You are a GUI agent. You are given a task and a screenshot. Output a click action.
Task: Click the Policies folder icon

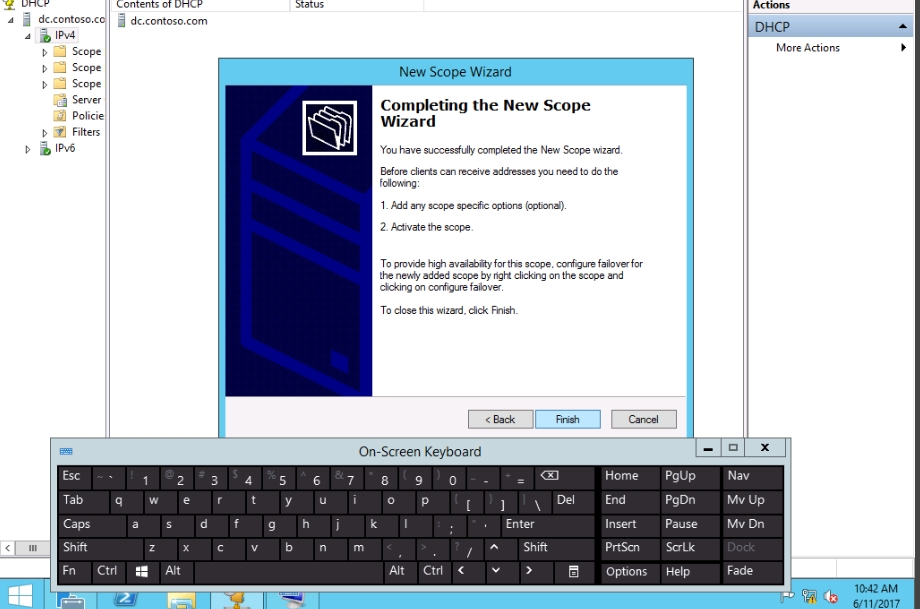60,116
